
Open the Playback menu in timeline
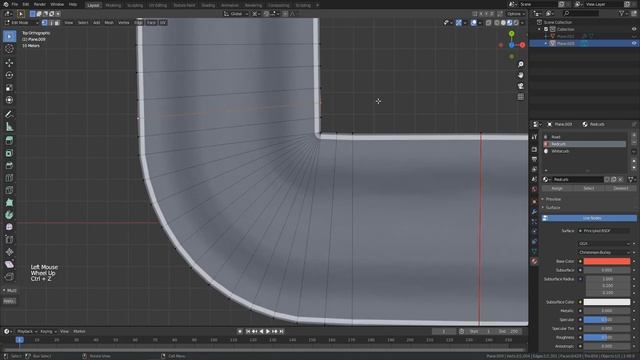pyautogui.click(x=27, y=332)
